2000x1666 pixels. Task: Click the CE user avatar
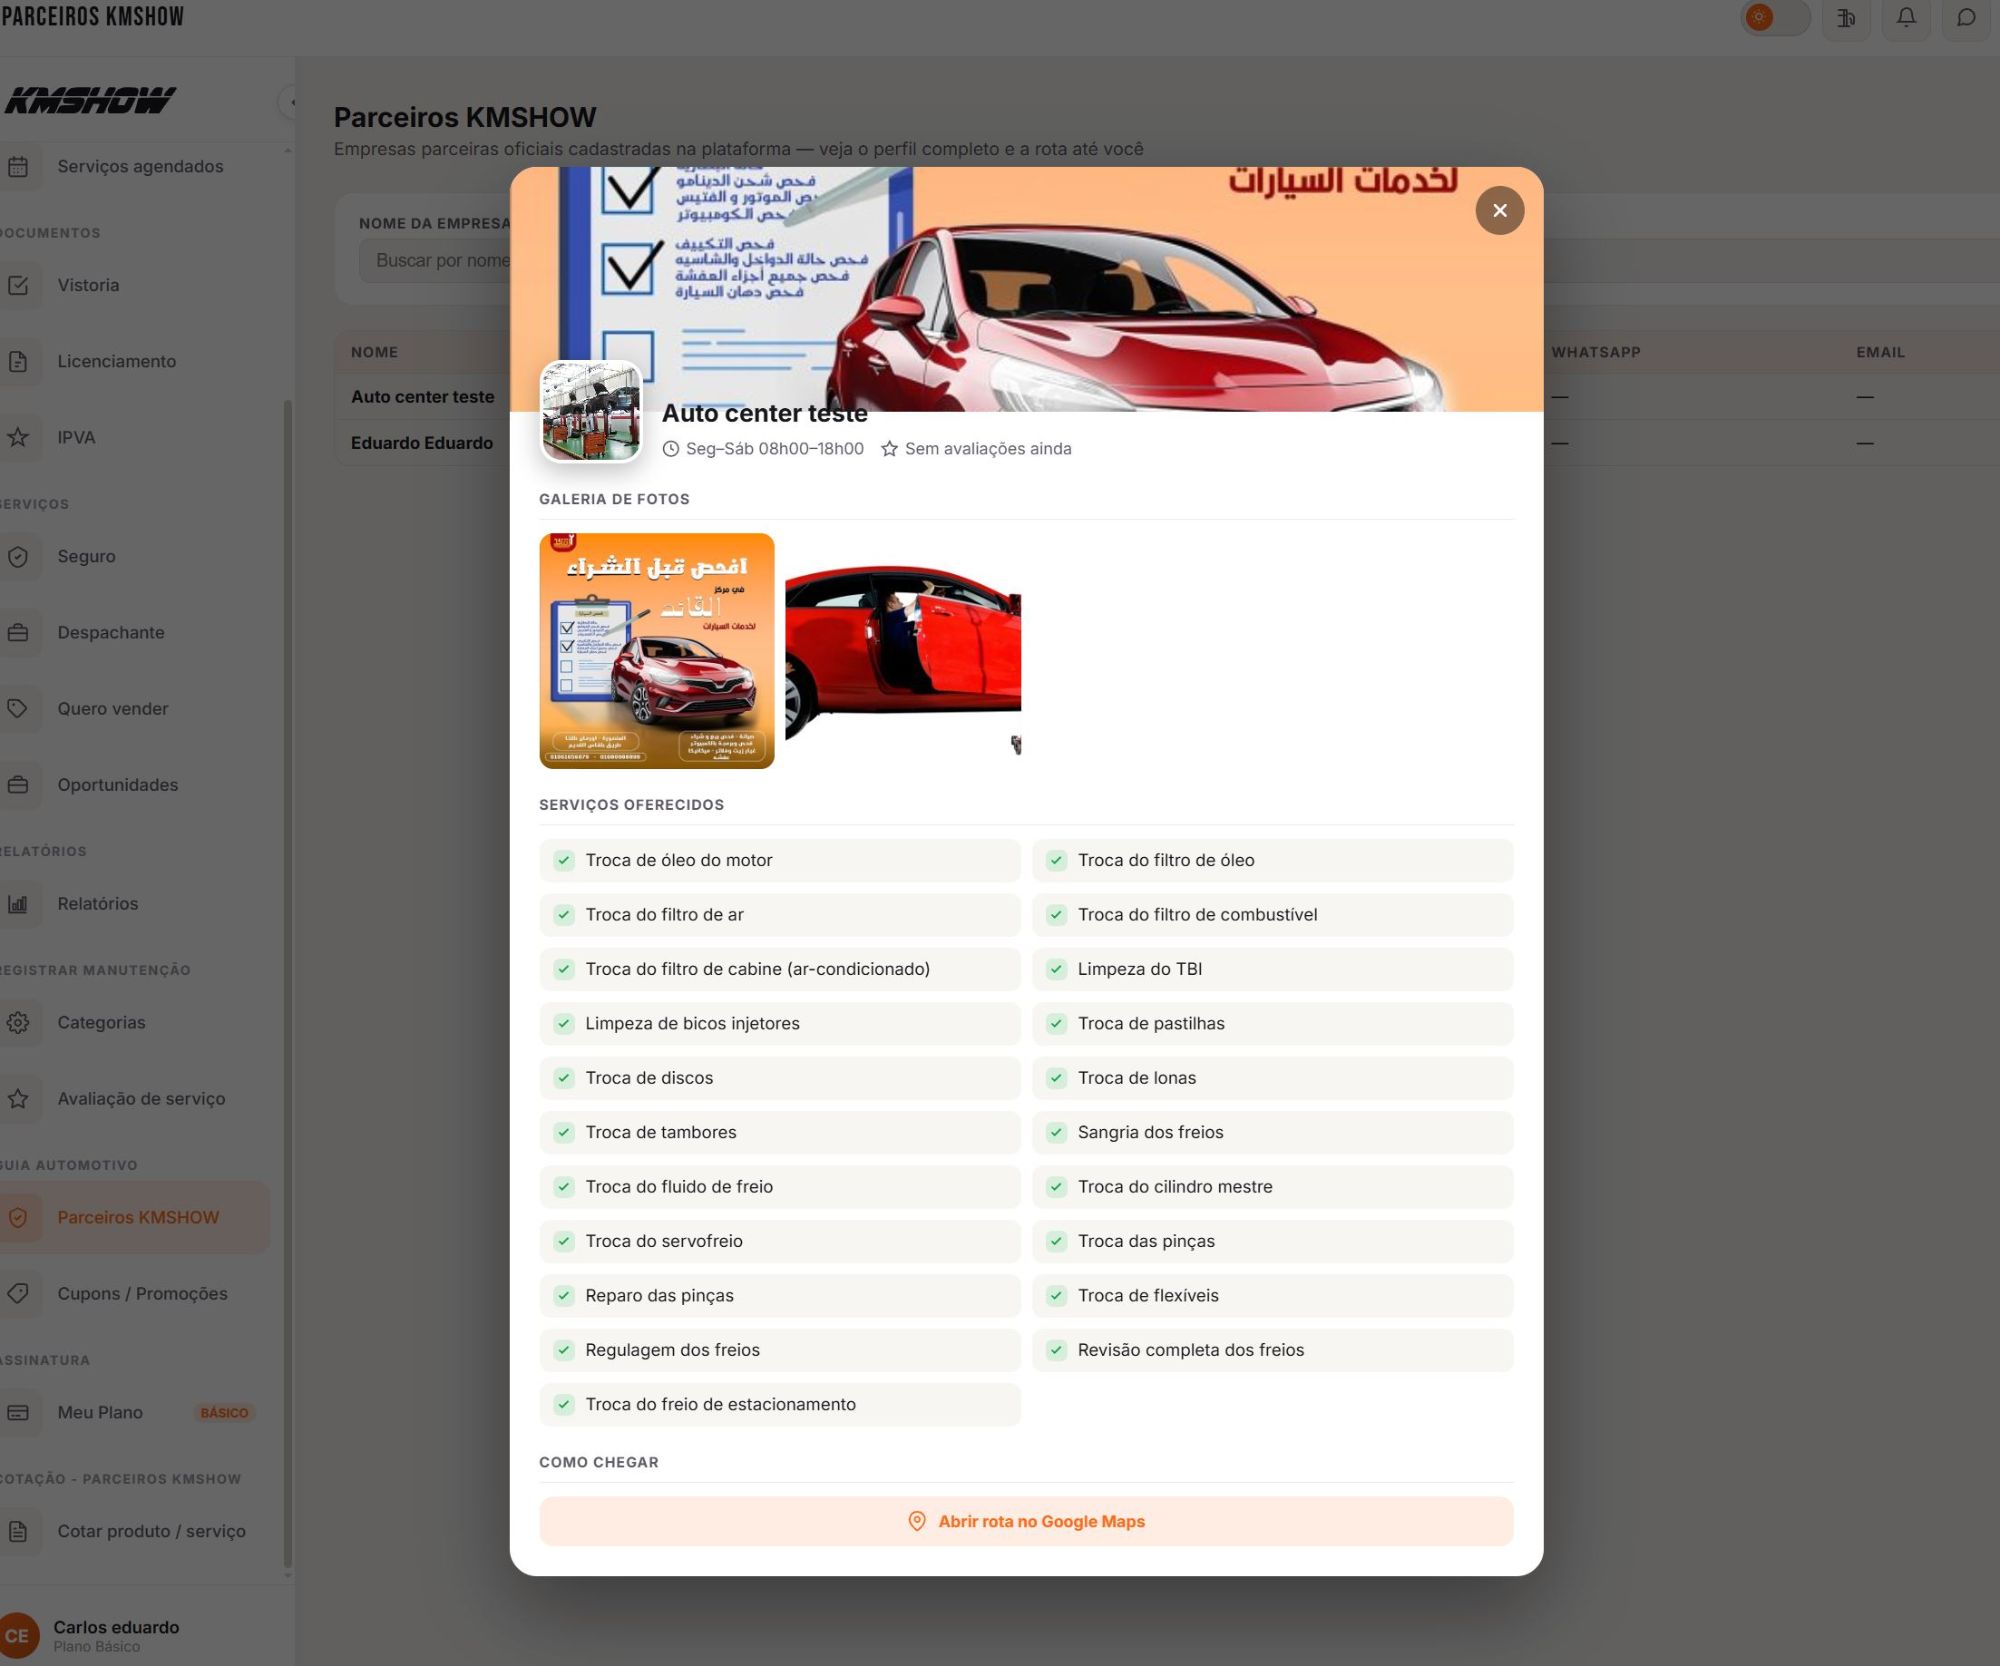coord(17,1636)
